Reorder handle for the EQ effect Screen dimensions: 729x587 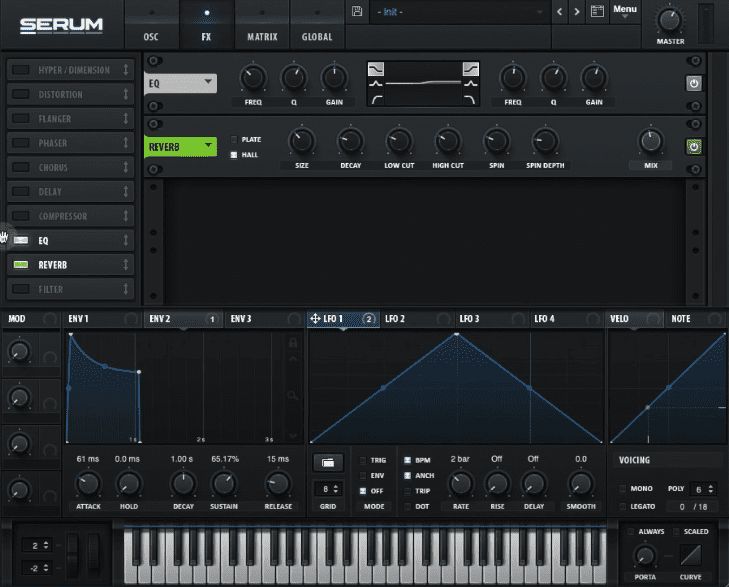point(126,240)
